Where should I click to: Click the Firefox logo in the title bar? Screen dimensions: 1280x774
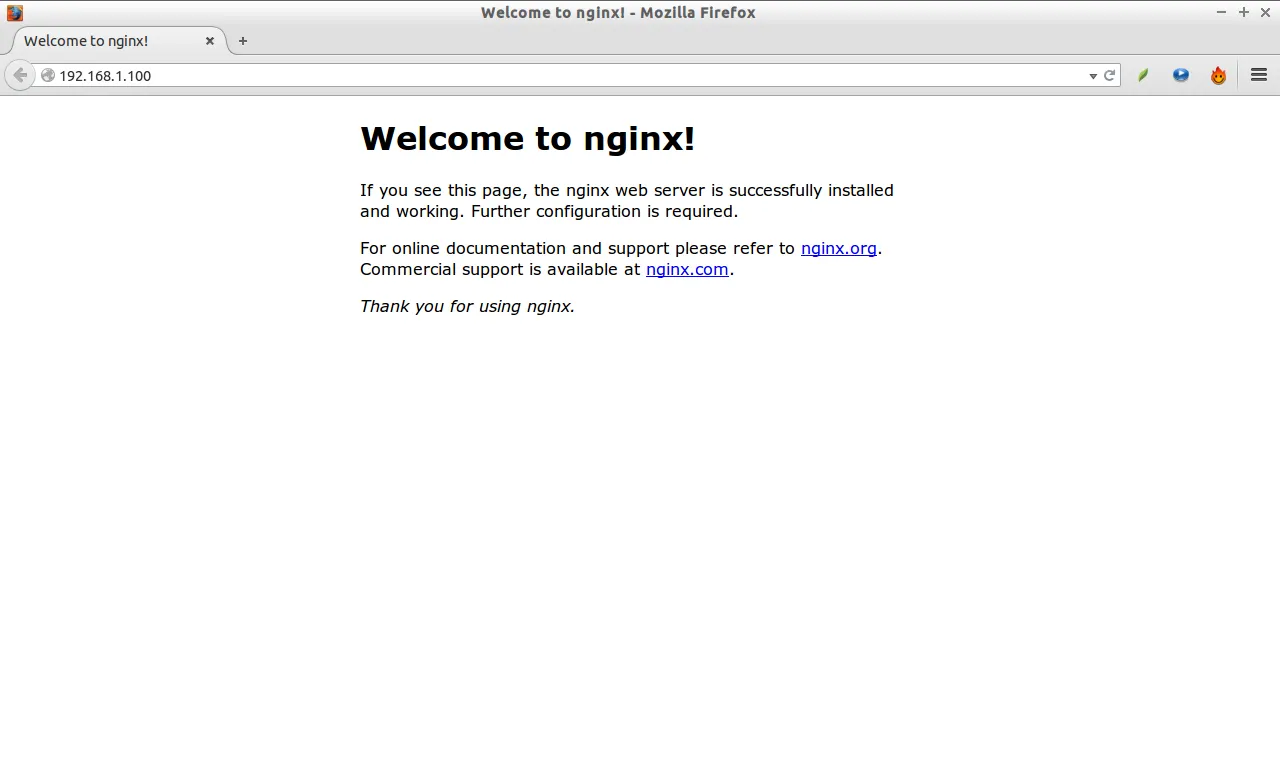tap(14, 13)
